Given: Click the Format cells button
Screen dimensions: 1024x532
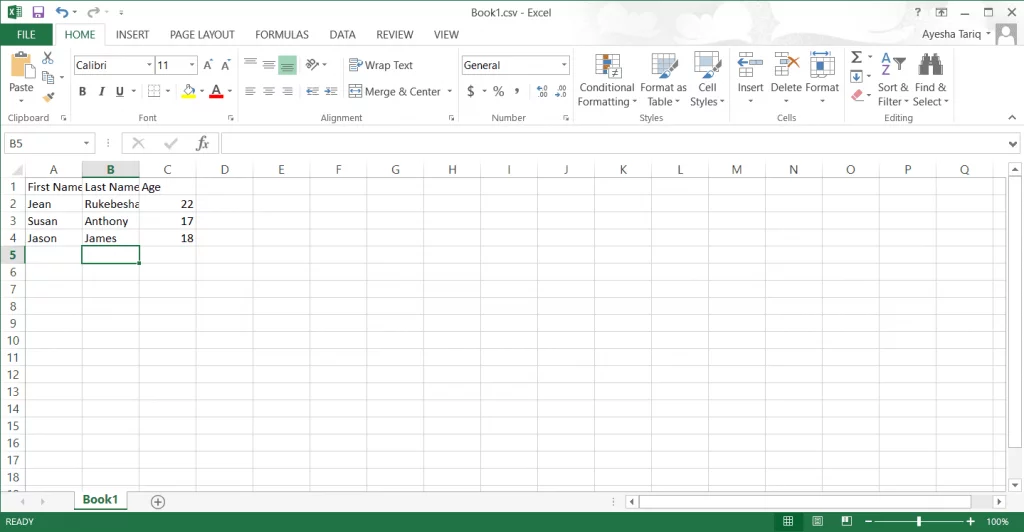Looking at the screenshot, I should 822,78.
